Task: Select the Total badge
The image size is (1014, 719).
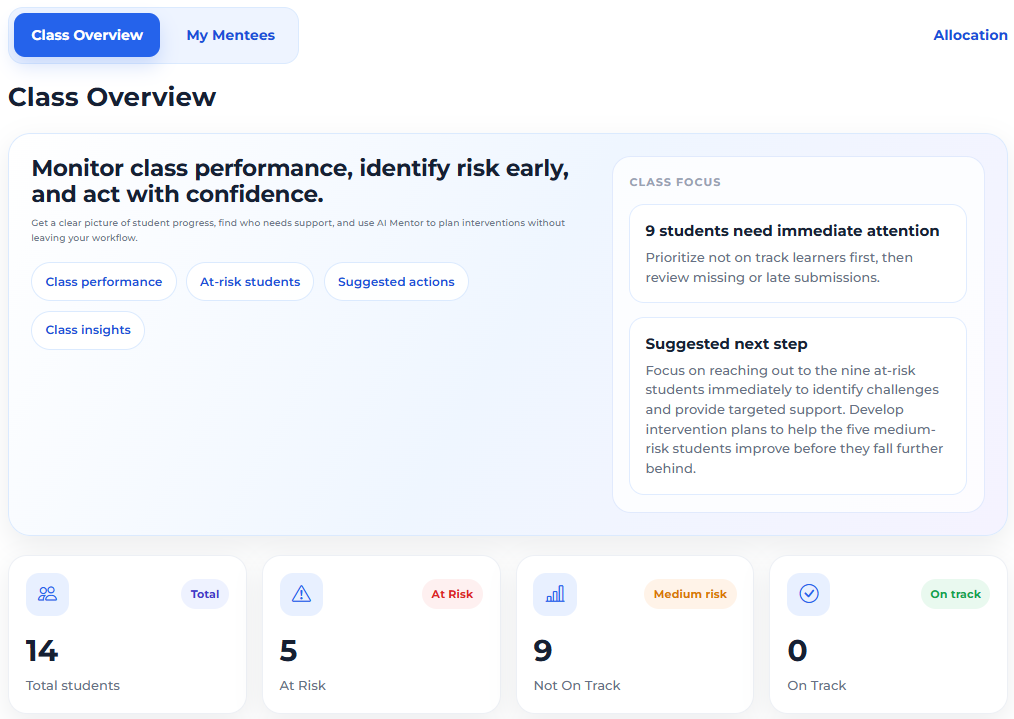Action: coord(205,594)
